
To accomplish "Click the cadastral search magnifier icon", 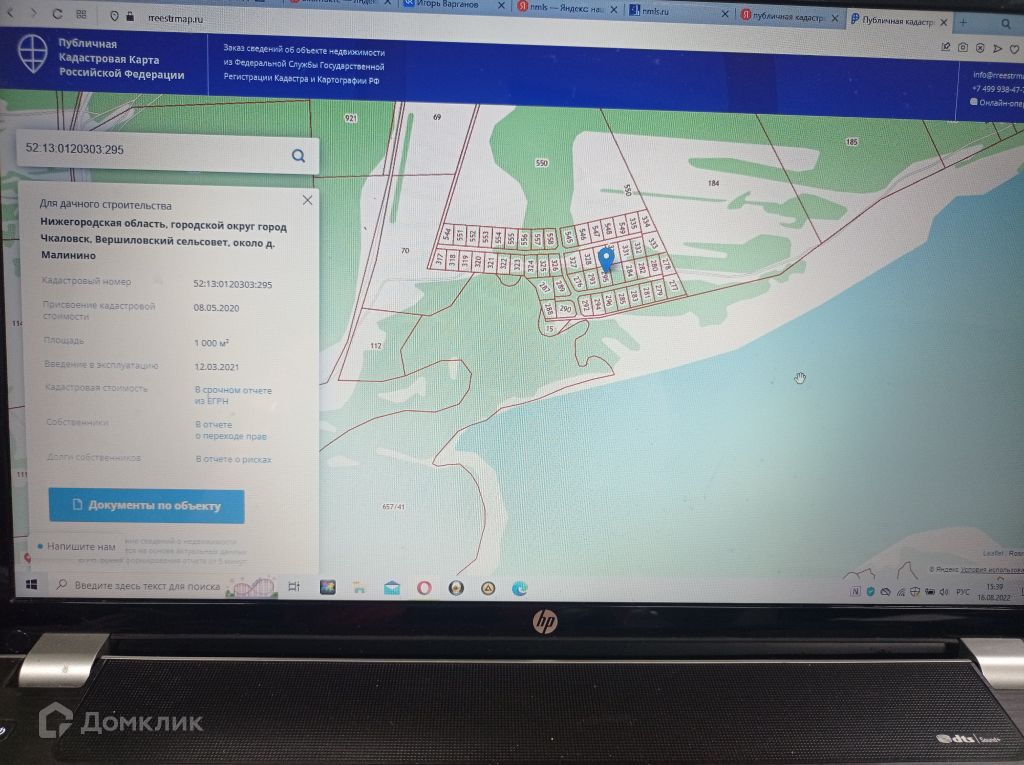I will tap(298, 155).
